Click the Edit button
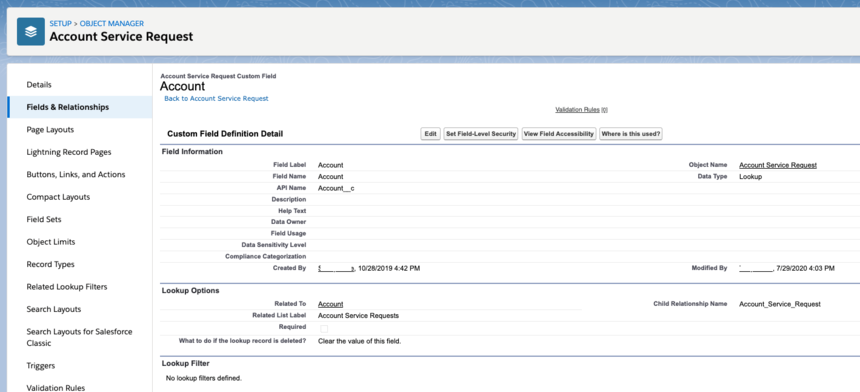This screenshot has height=392, width=860. tap(431, 134)
